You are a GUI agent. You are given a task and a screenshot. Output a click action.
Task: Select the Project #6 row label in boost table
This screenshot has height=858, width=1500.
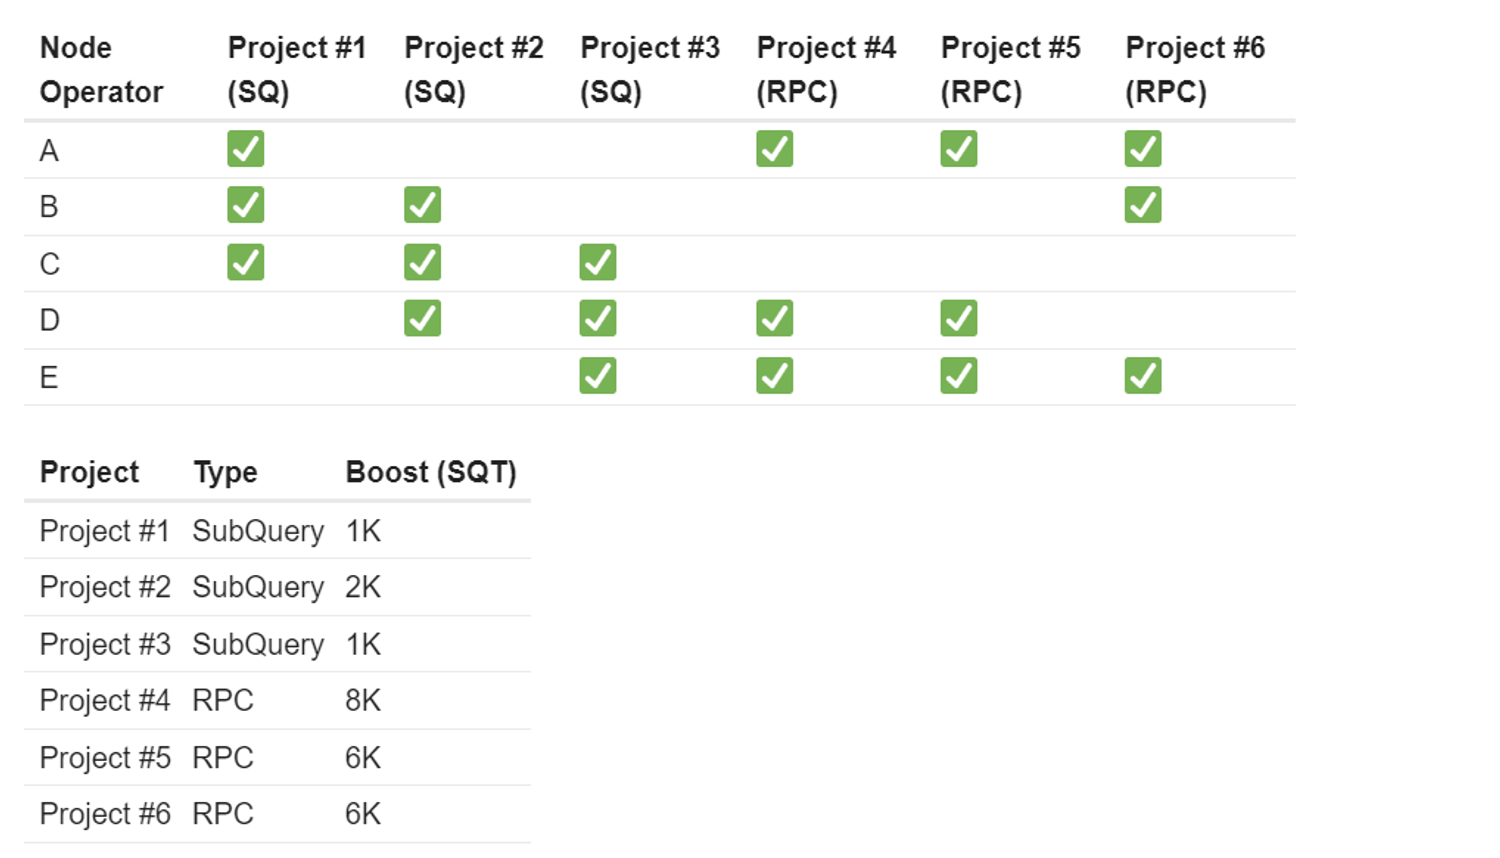[105, 814]
